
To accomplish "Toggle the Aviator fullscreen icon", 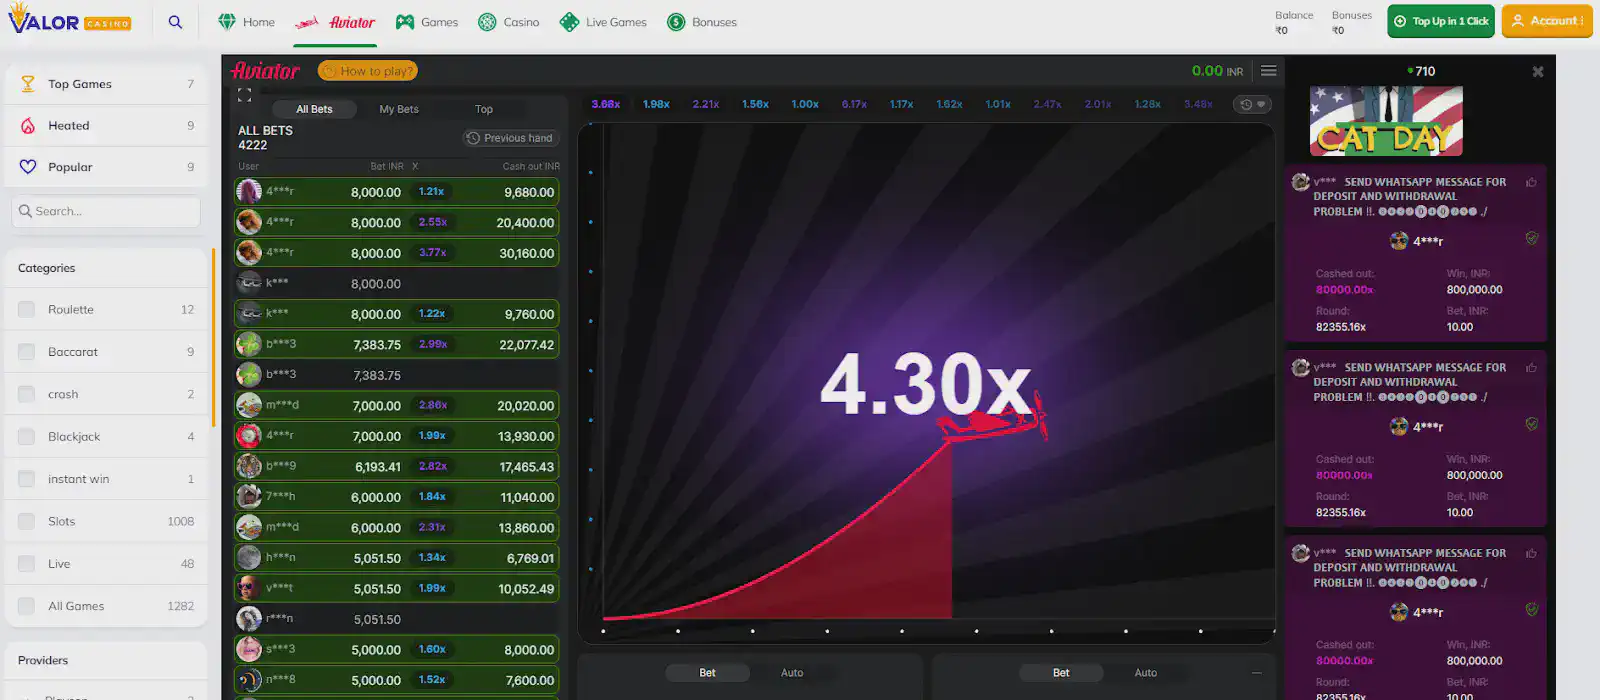I will pos(244,95).
